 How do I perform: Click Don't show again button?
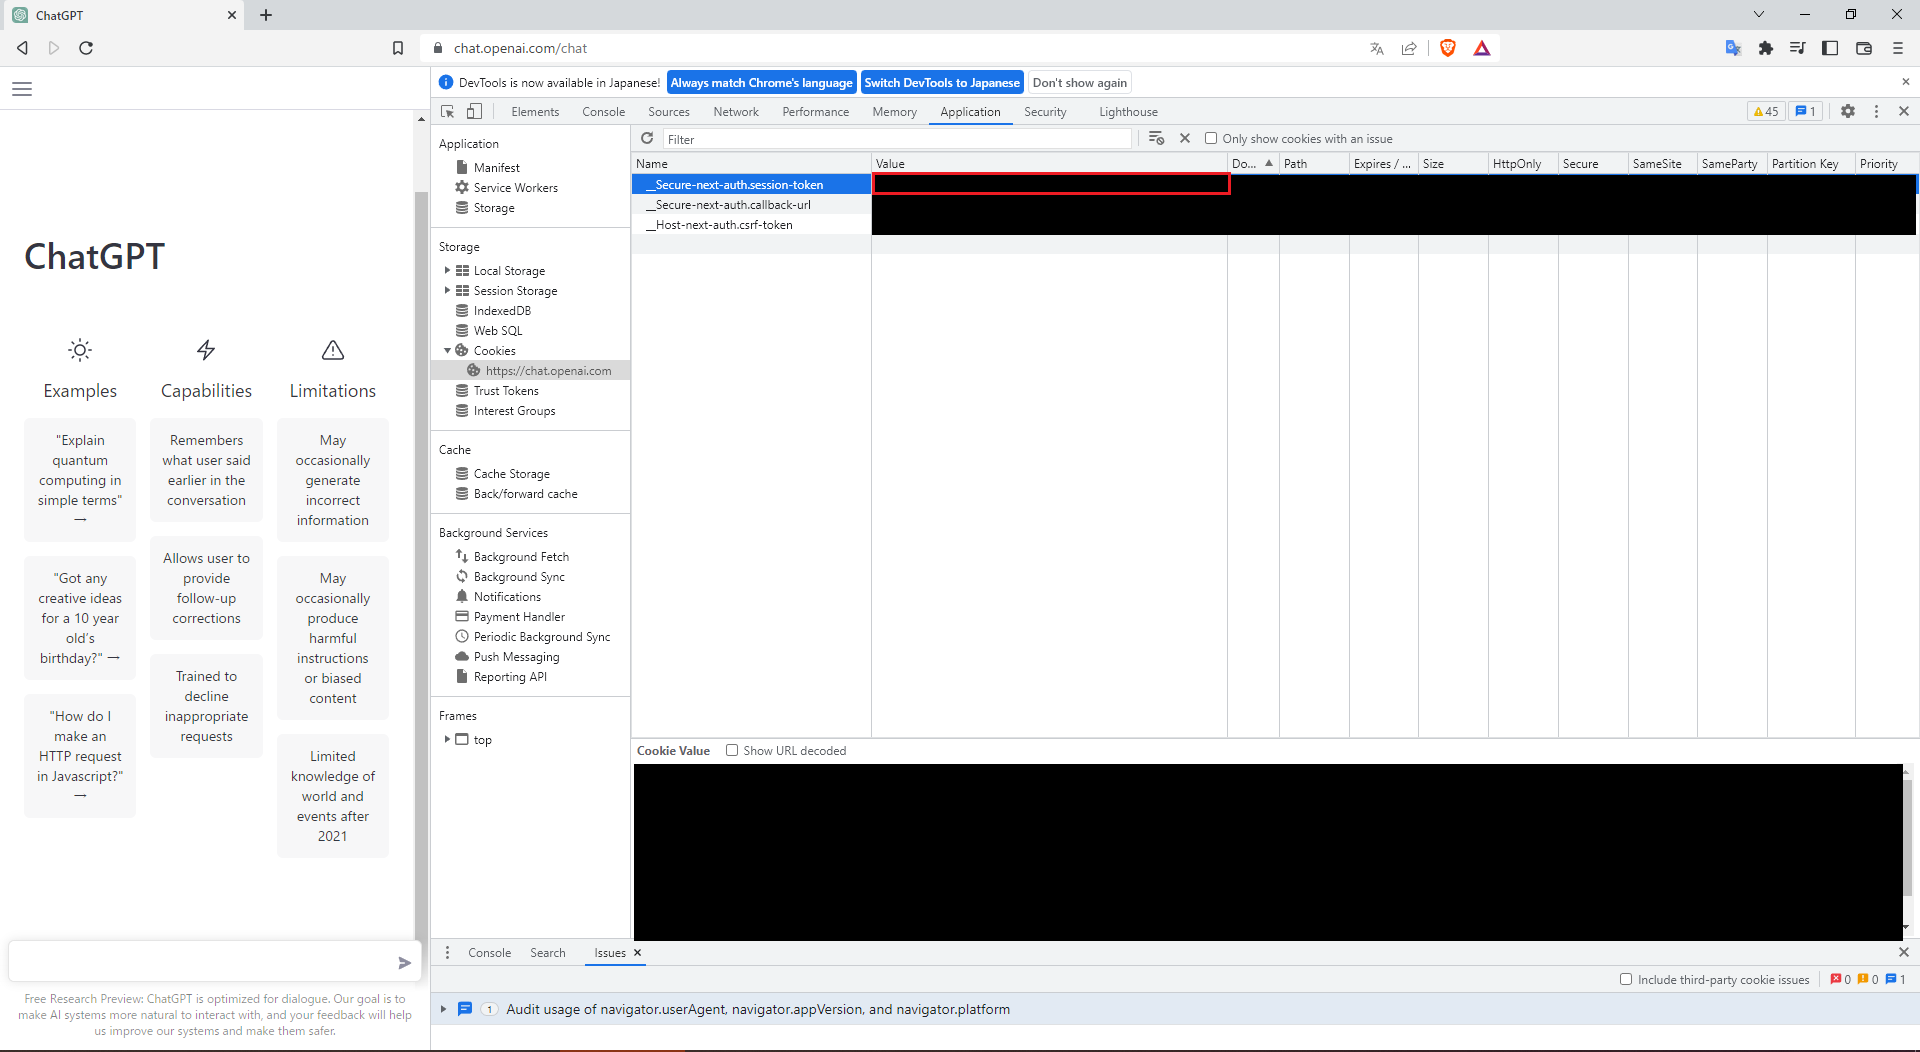1080,82
